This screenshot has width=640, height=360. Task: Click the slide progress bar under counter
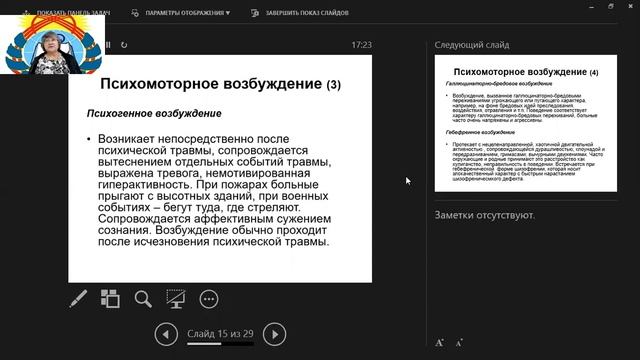point(220,344)
